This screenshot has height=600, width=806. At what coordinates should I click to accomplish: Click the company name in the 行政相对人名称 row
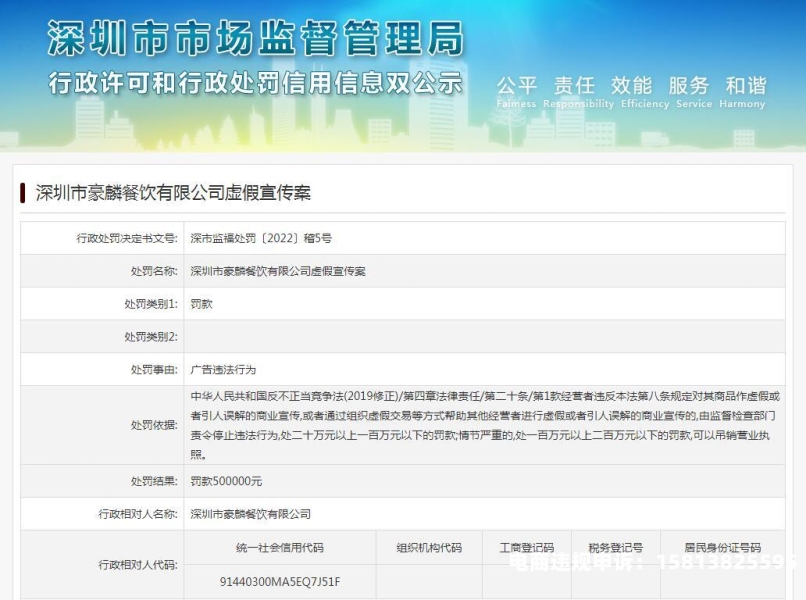(250, 514)
